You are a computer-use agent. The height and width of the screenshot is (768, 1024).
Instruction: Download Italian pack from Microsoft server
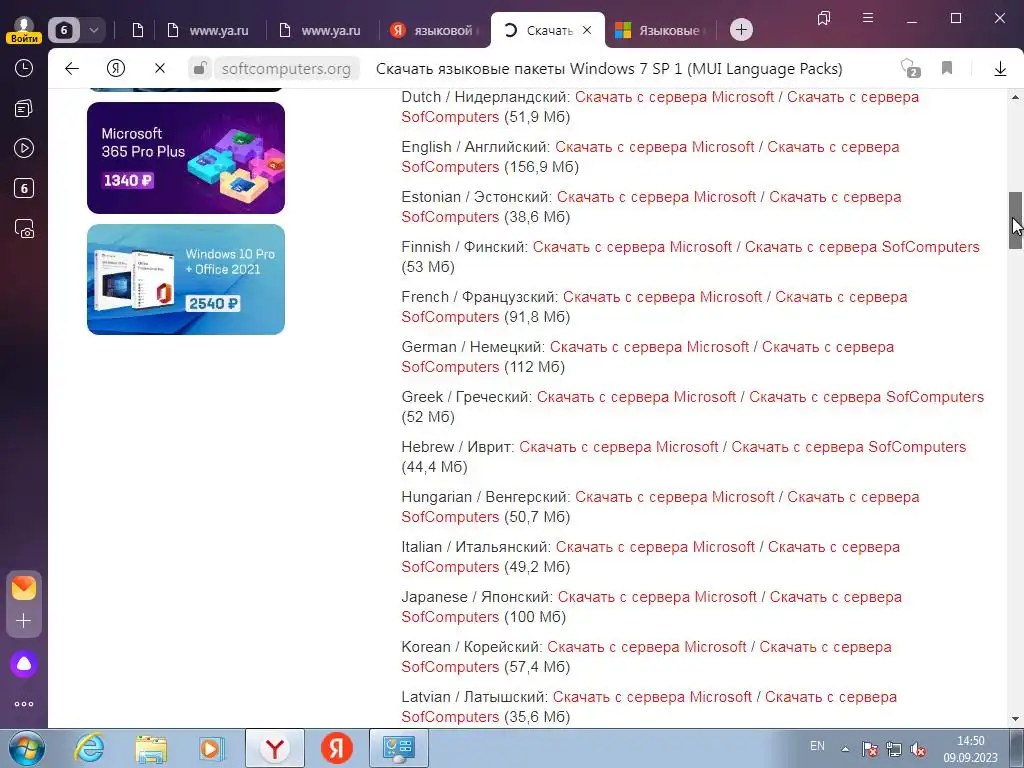655,547
